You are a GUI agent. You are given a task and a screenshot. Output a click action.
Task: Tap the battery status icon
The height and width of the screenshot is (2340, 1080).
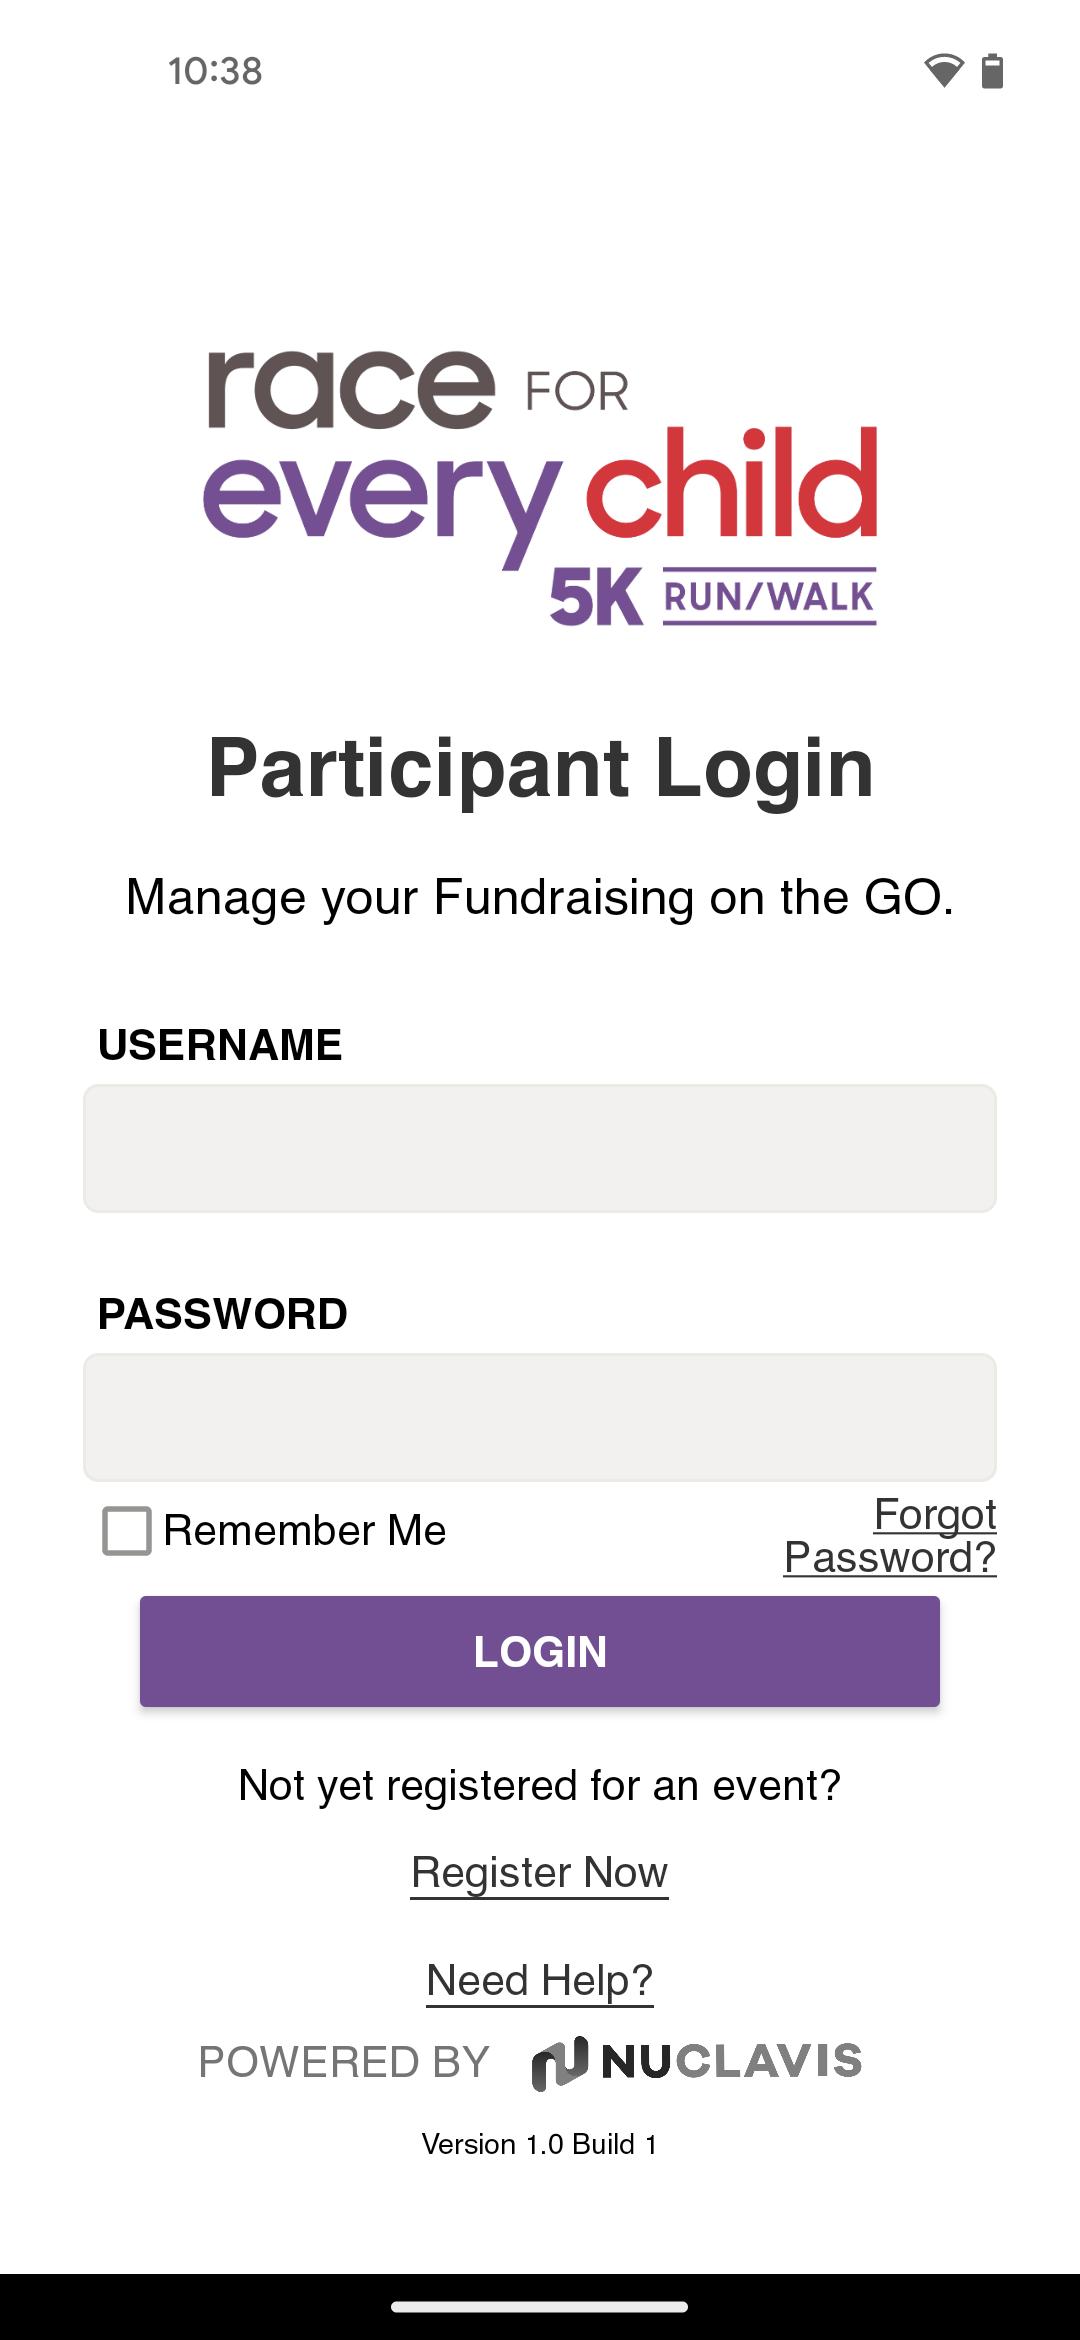click(992, 71)
